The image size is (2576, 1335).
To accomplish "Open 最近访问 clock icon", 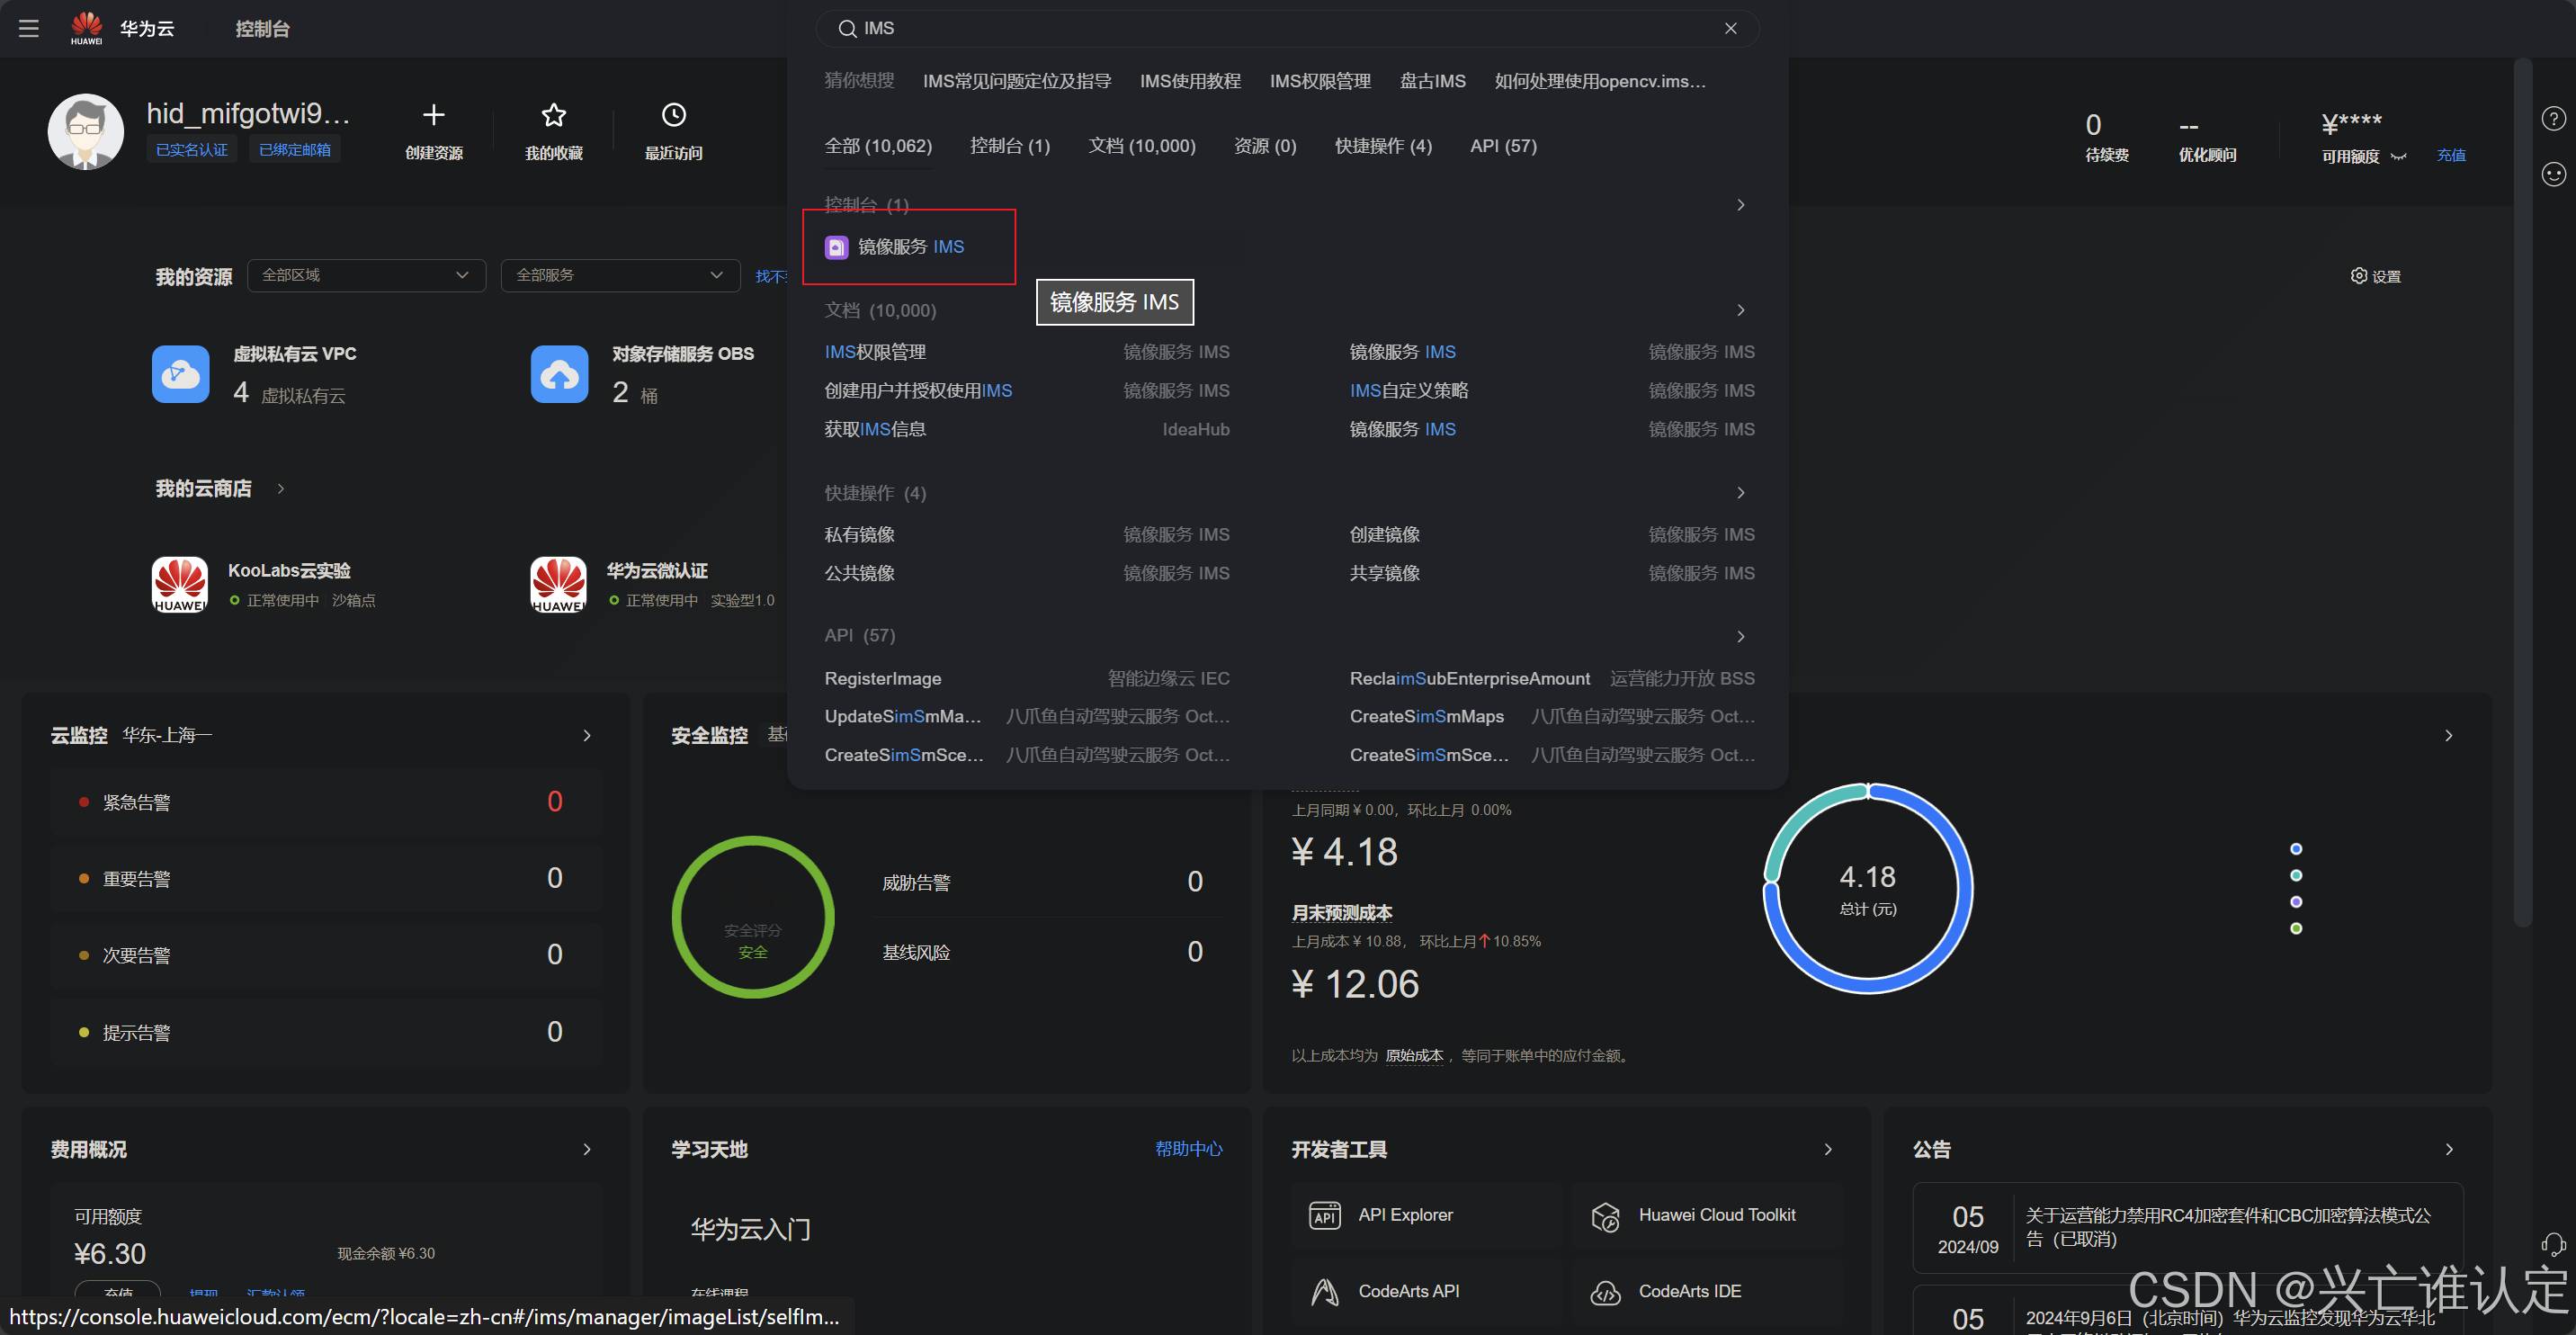I will tap(674, 115).
